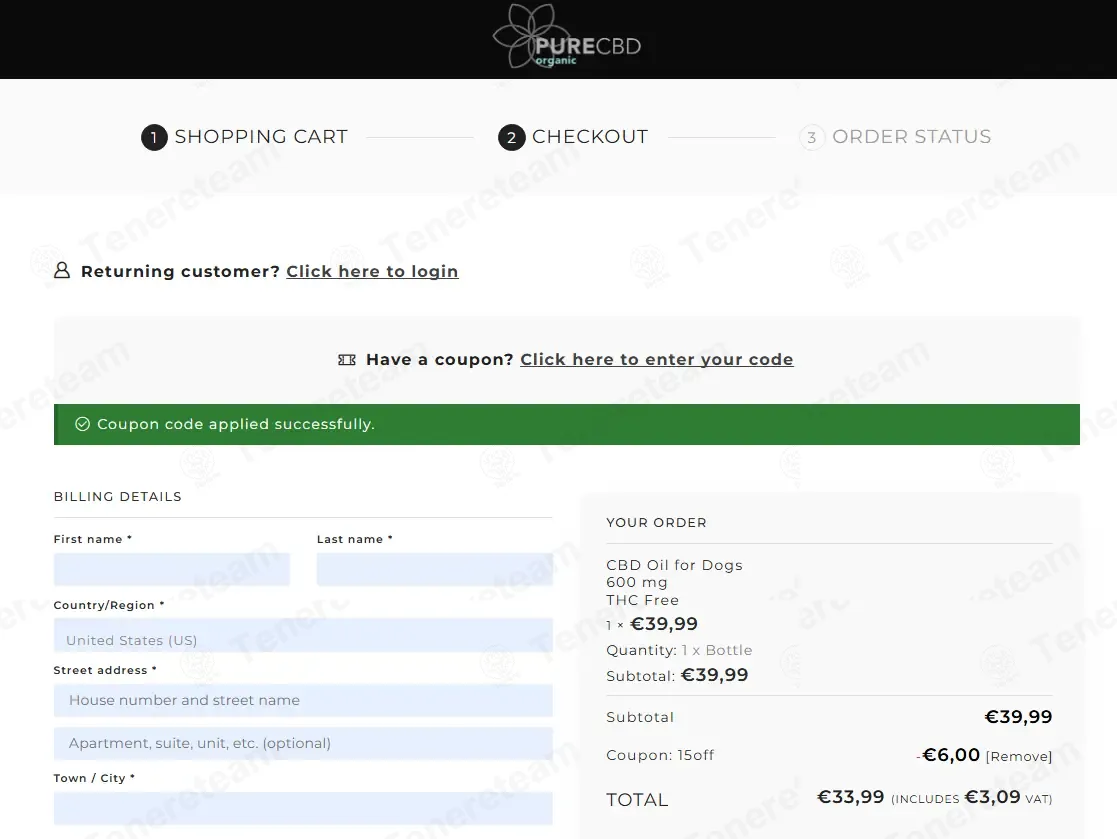Select the Order Status step
Image resolution: width=1117 pixels, height=839 pixels.
(912, 136)
